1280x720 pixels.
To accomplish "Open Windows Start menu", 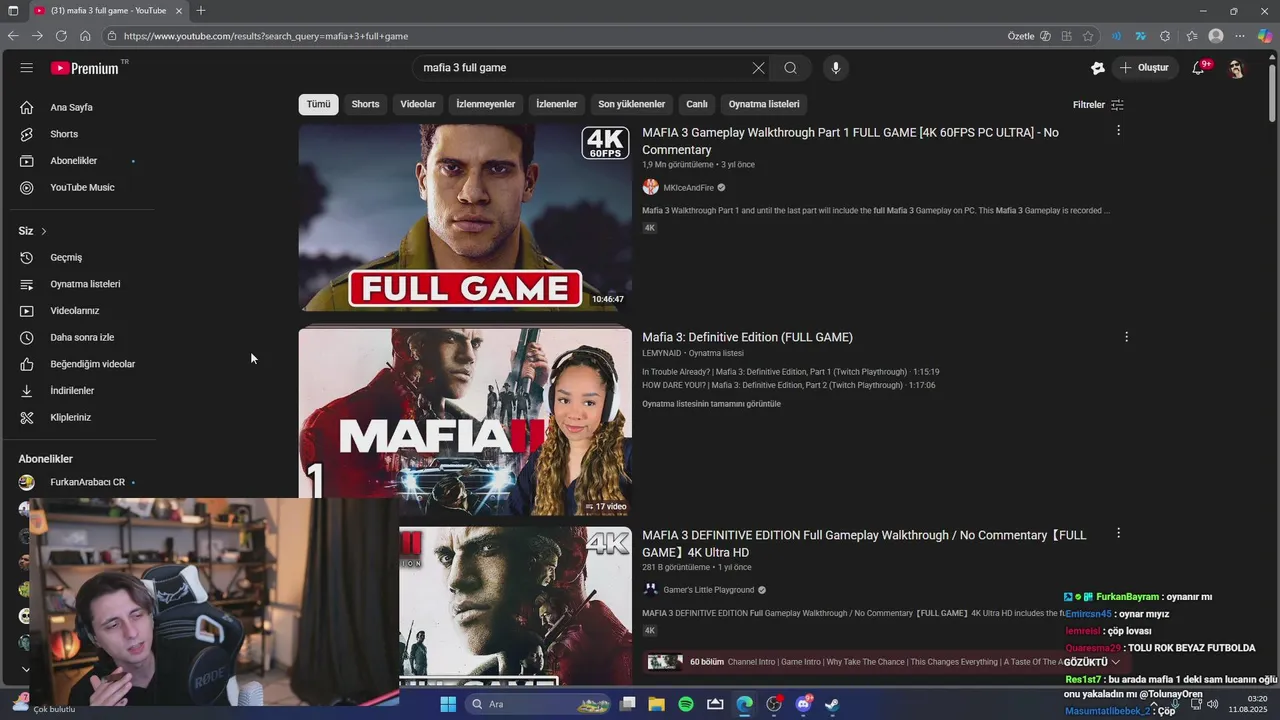I will 448,704.
